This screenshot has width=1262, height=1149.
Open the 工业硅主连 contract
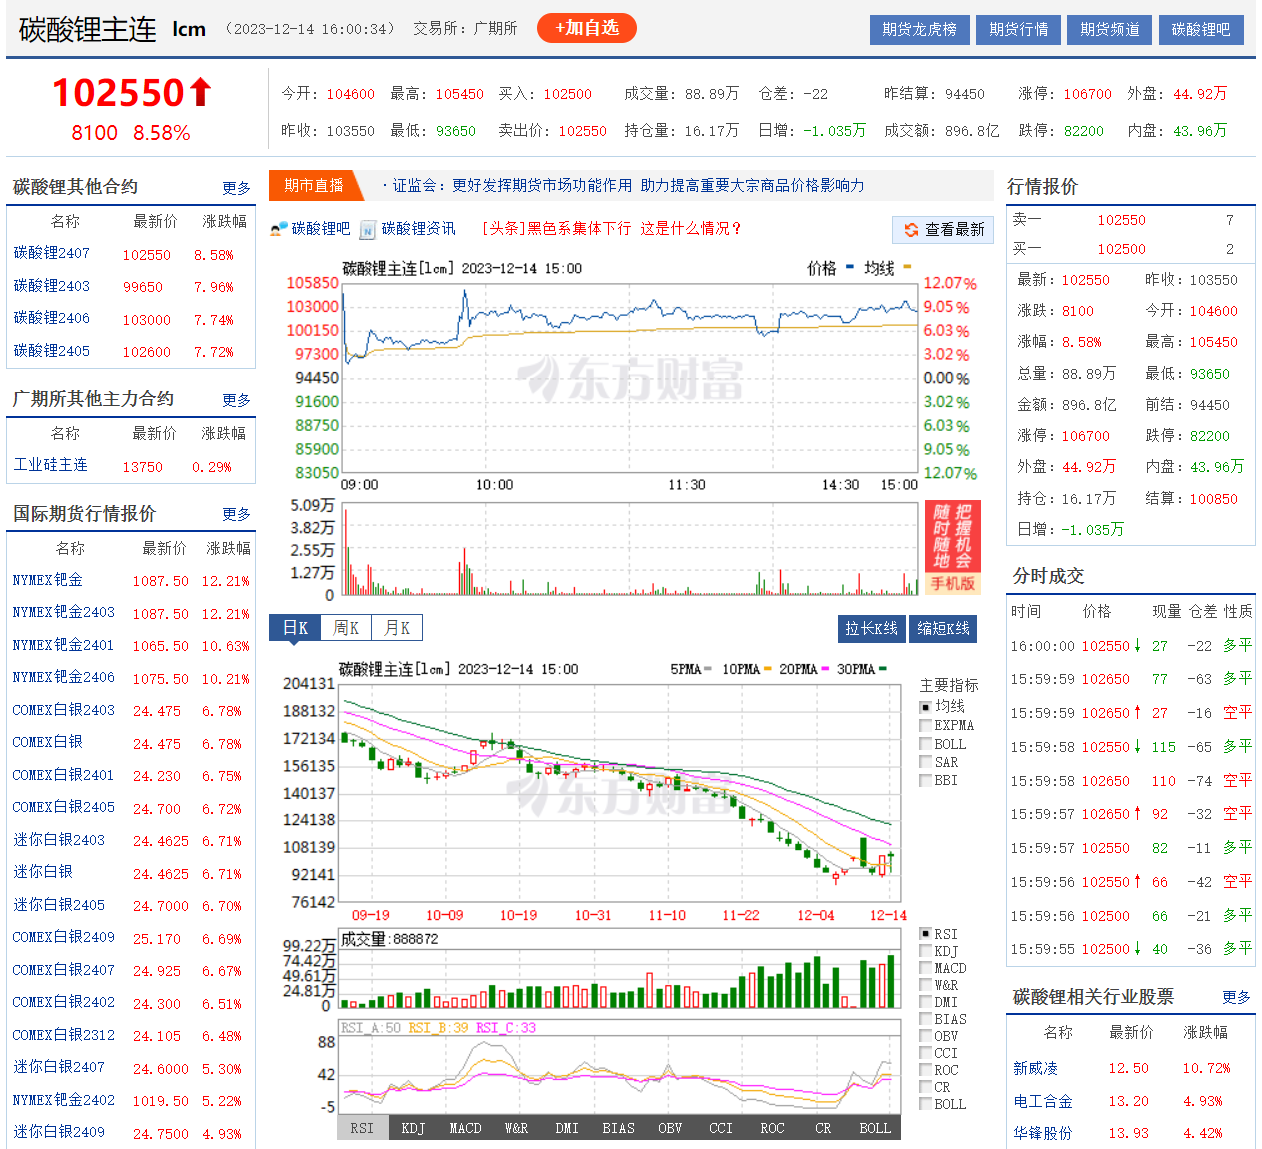tap(51, 465)
